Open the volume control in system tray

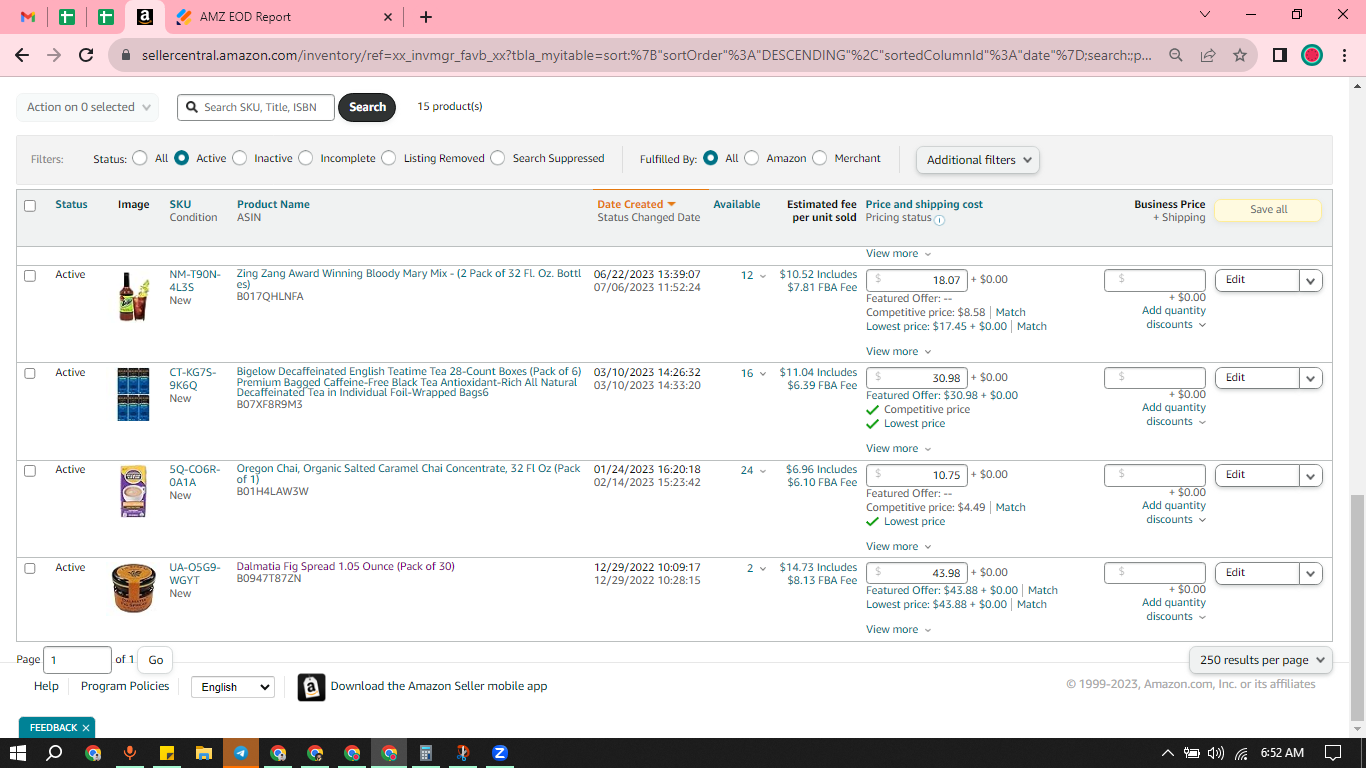(1216, 753)
